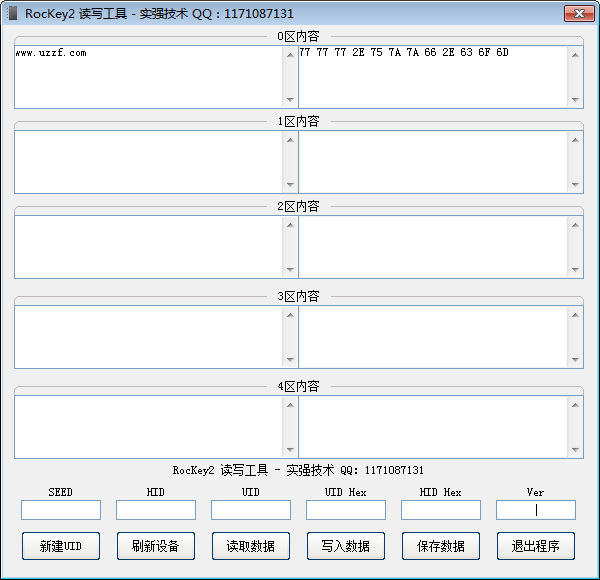The height and width of the screenshot is (580, 600).
Task: Click the HID Hex label
Action: pos(440,492)
